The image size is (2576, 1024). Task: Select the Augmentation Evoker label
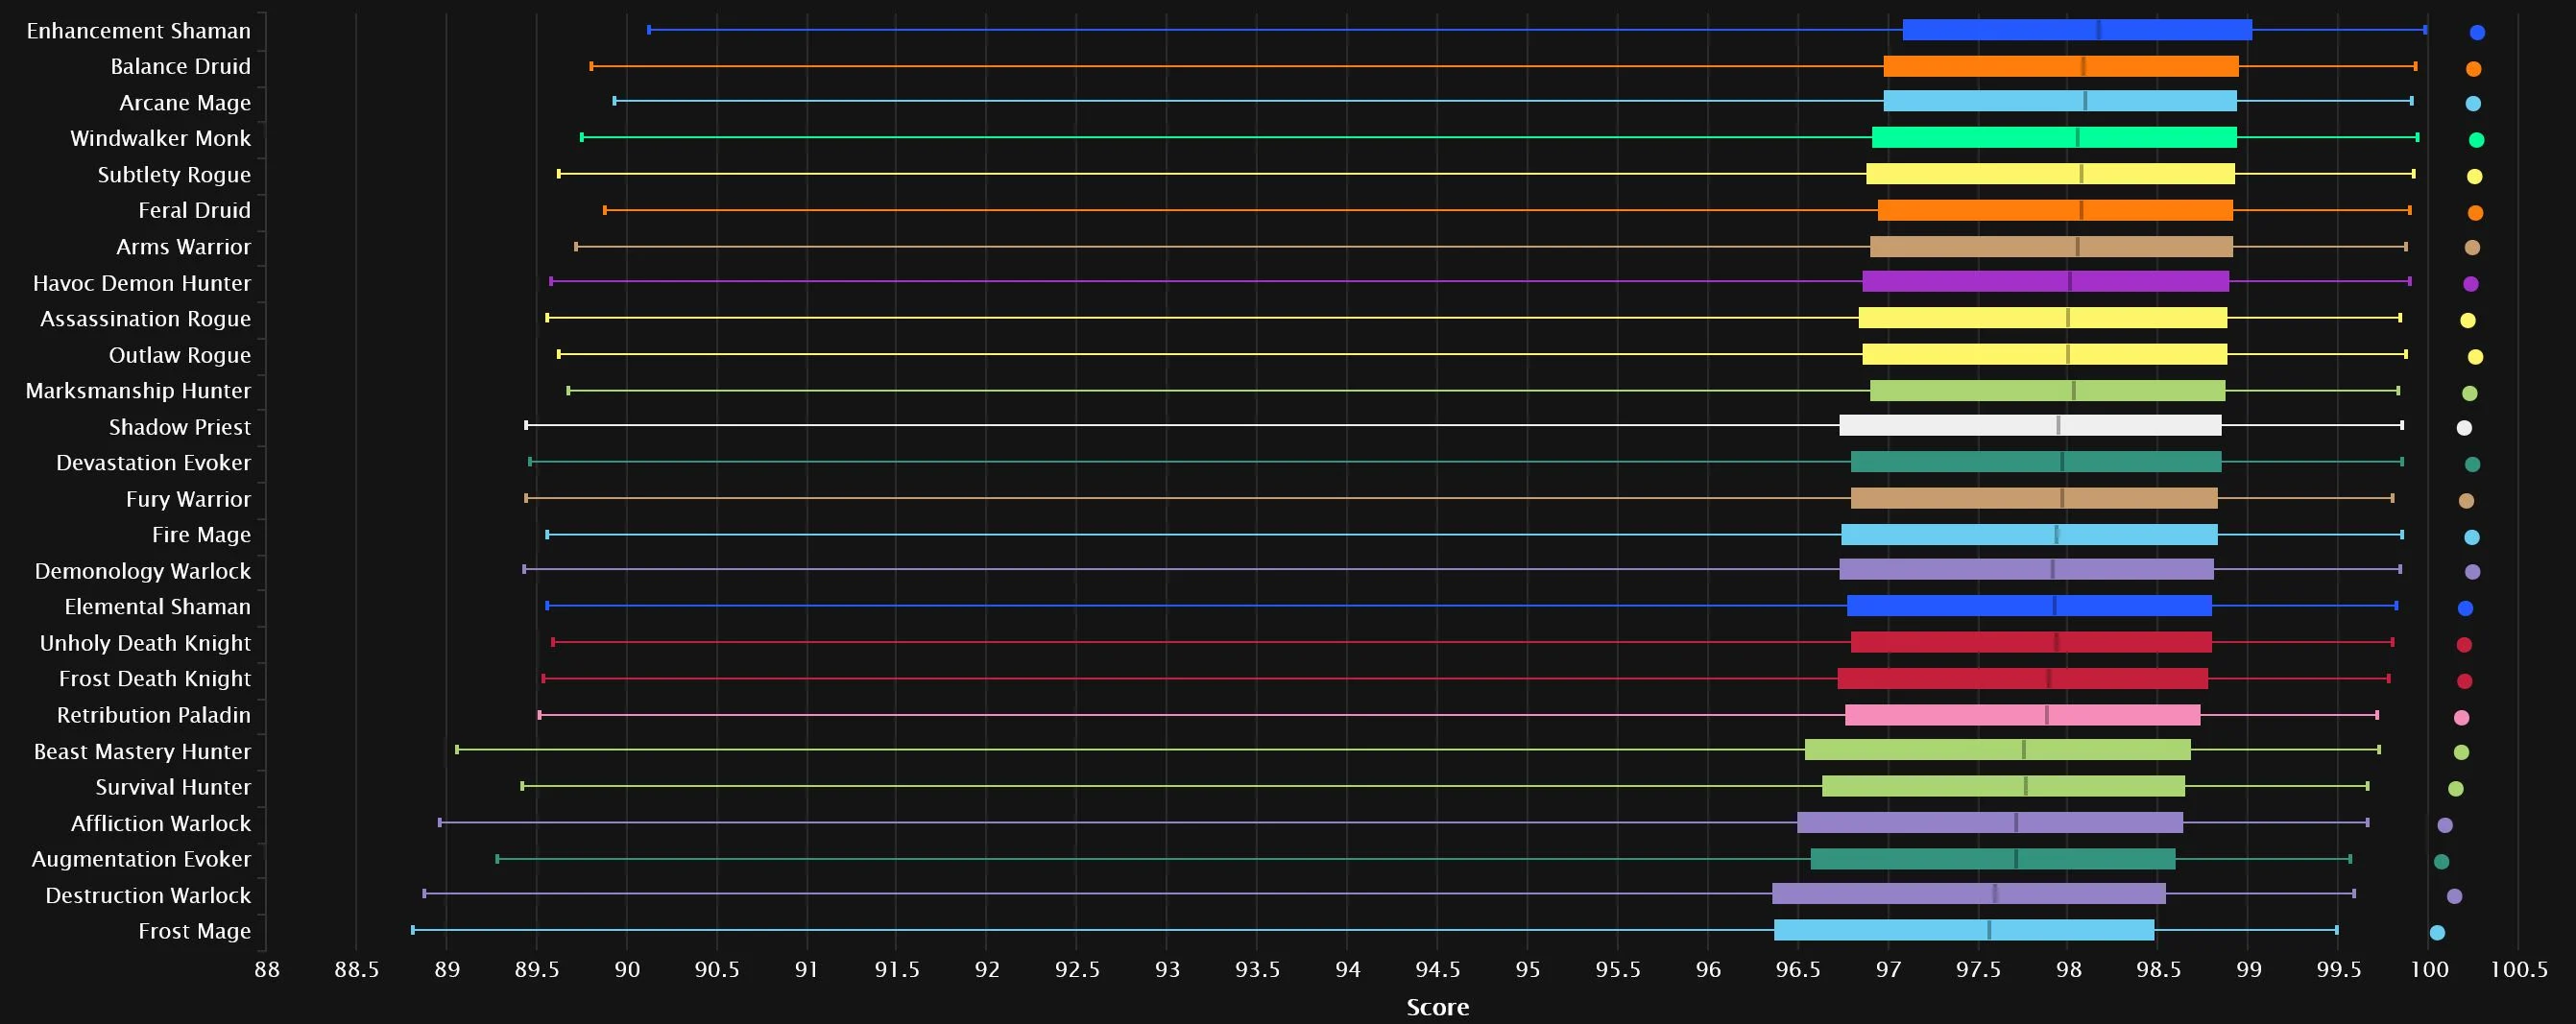[141, 859]
